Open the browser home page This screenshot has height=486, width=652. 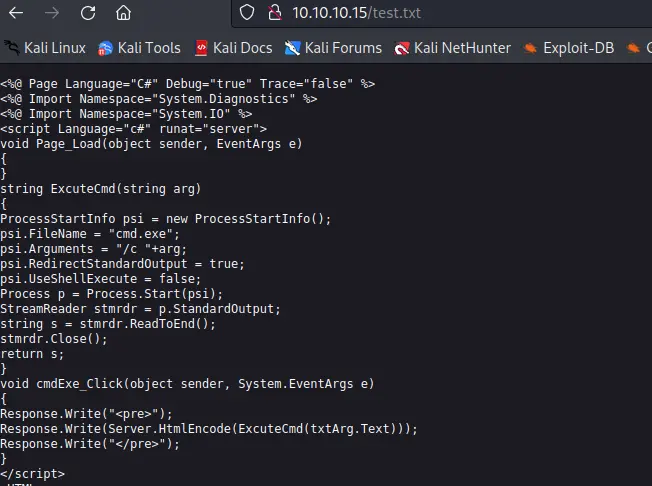click(123, 13)
